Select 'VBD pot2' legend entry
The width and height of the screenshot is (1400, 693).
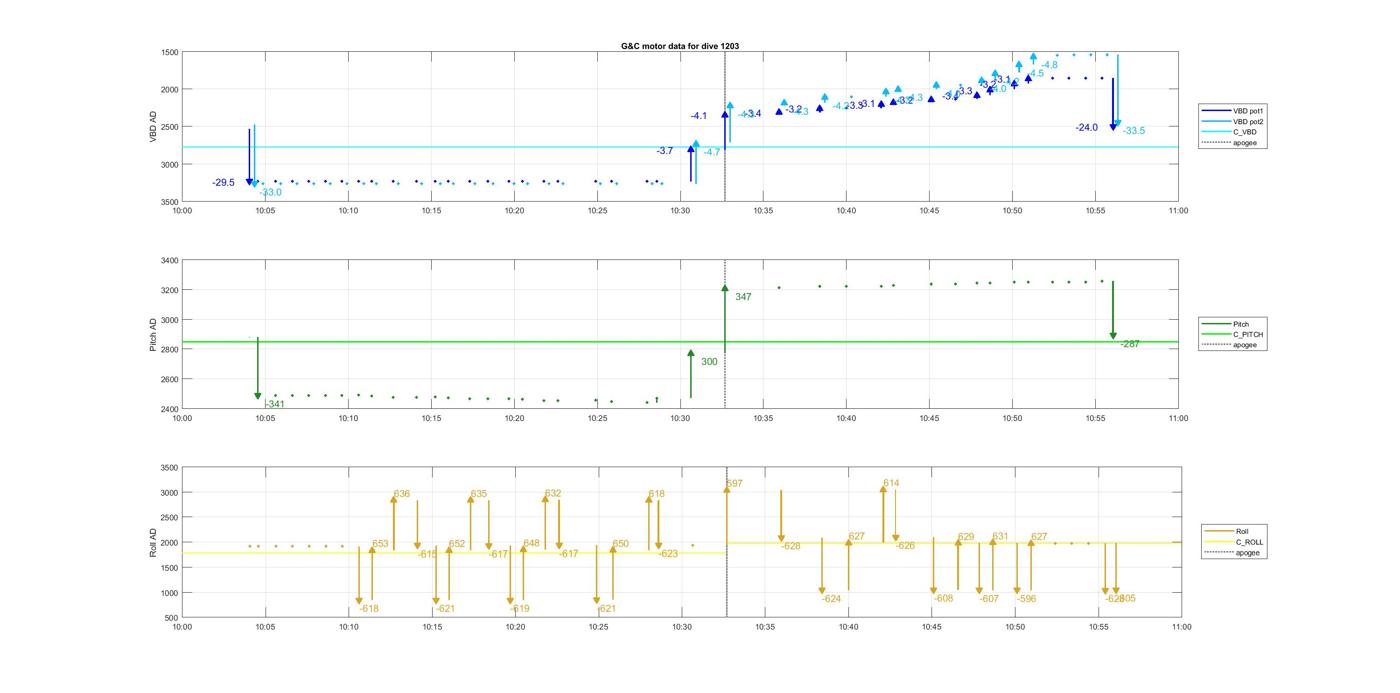tap(1233, 121)
